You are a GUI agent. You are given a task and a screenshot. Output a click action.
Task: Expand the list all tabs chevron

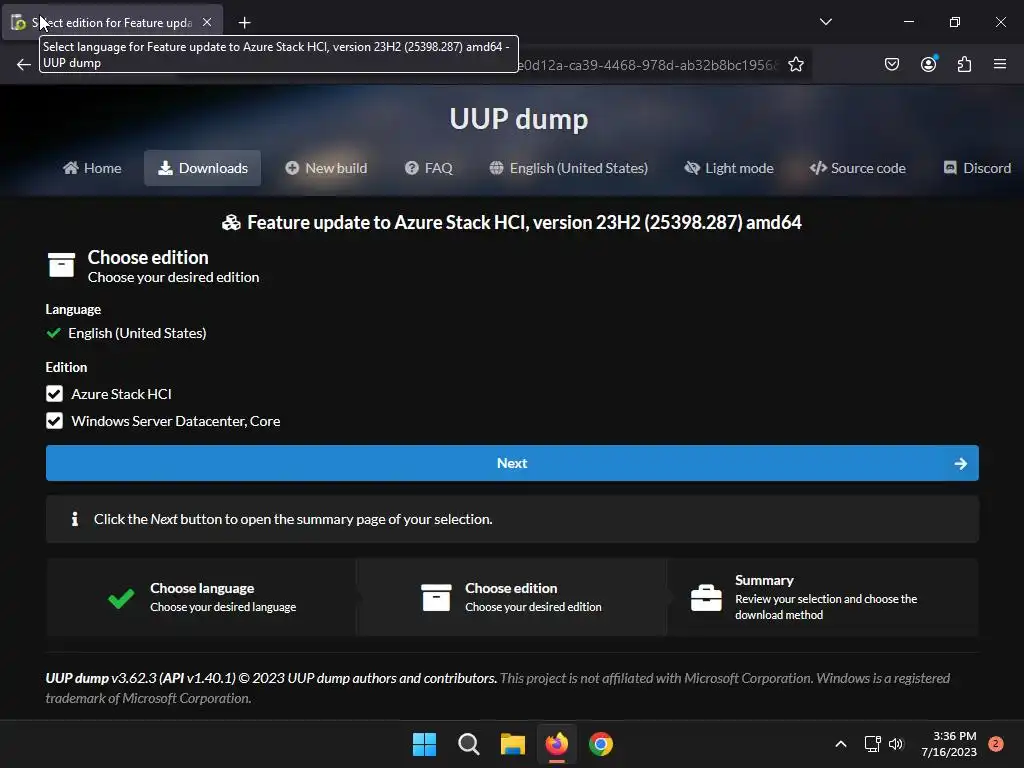[x=825, y=22]
